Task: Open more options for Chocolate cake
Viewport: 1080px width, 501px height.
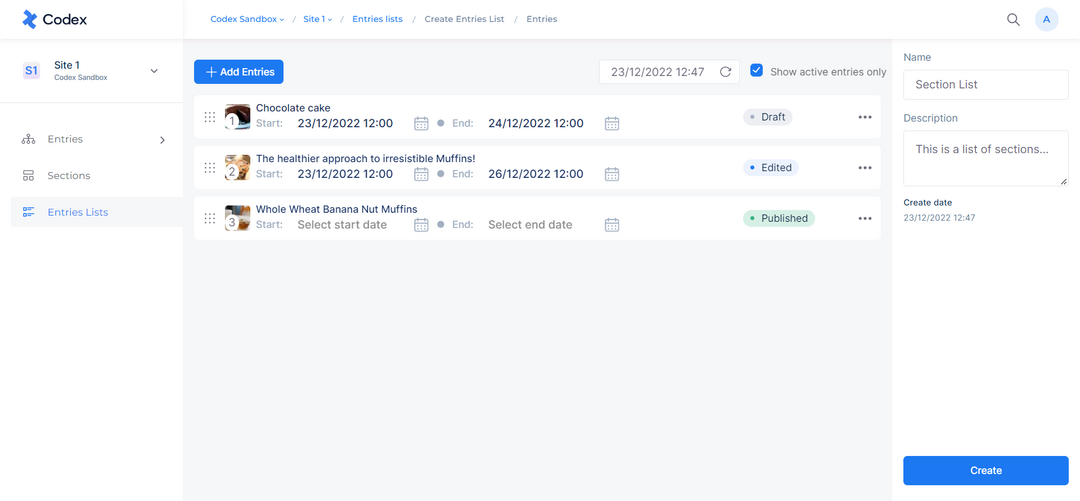Action: point(865,117)
